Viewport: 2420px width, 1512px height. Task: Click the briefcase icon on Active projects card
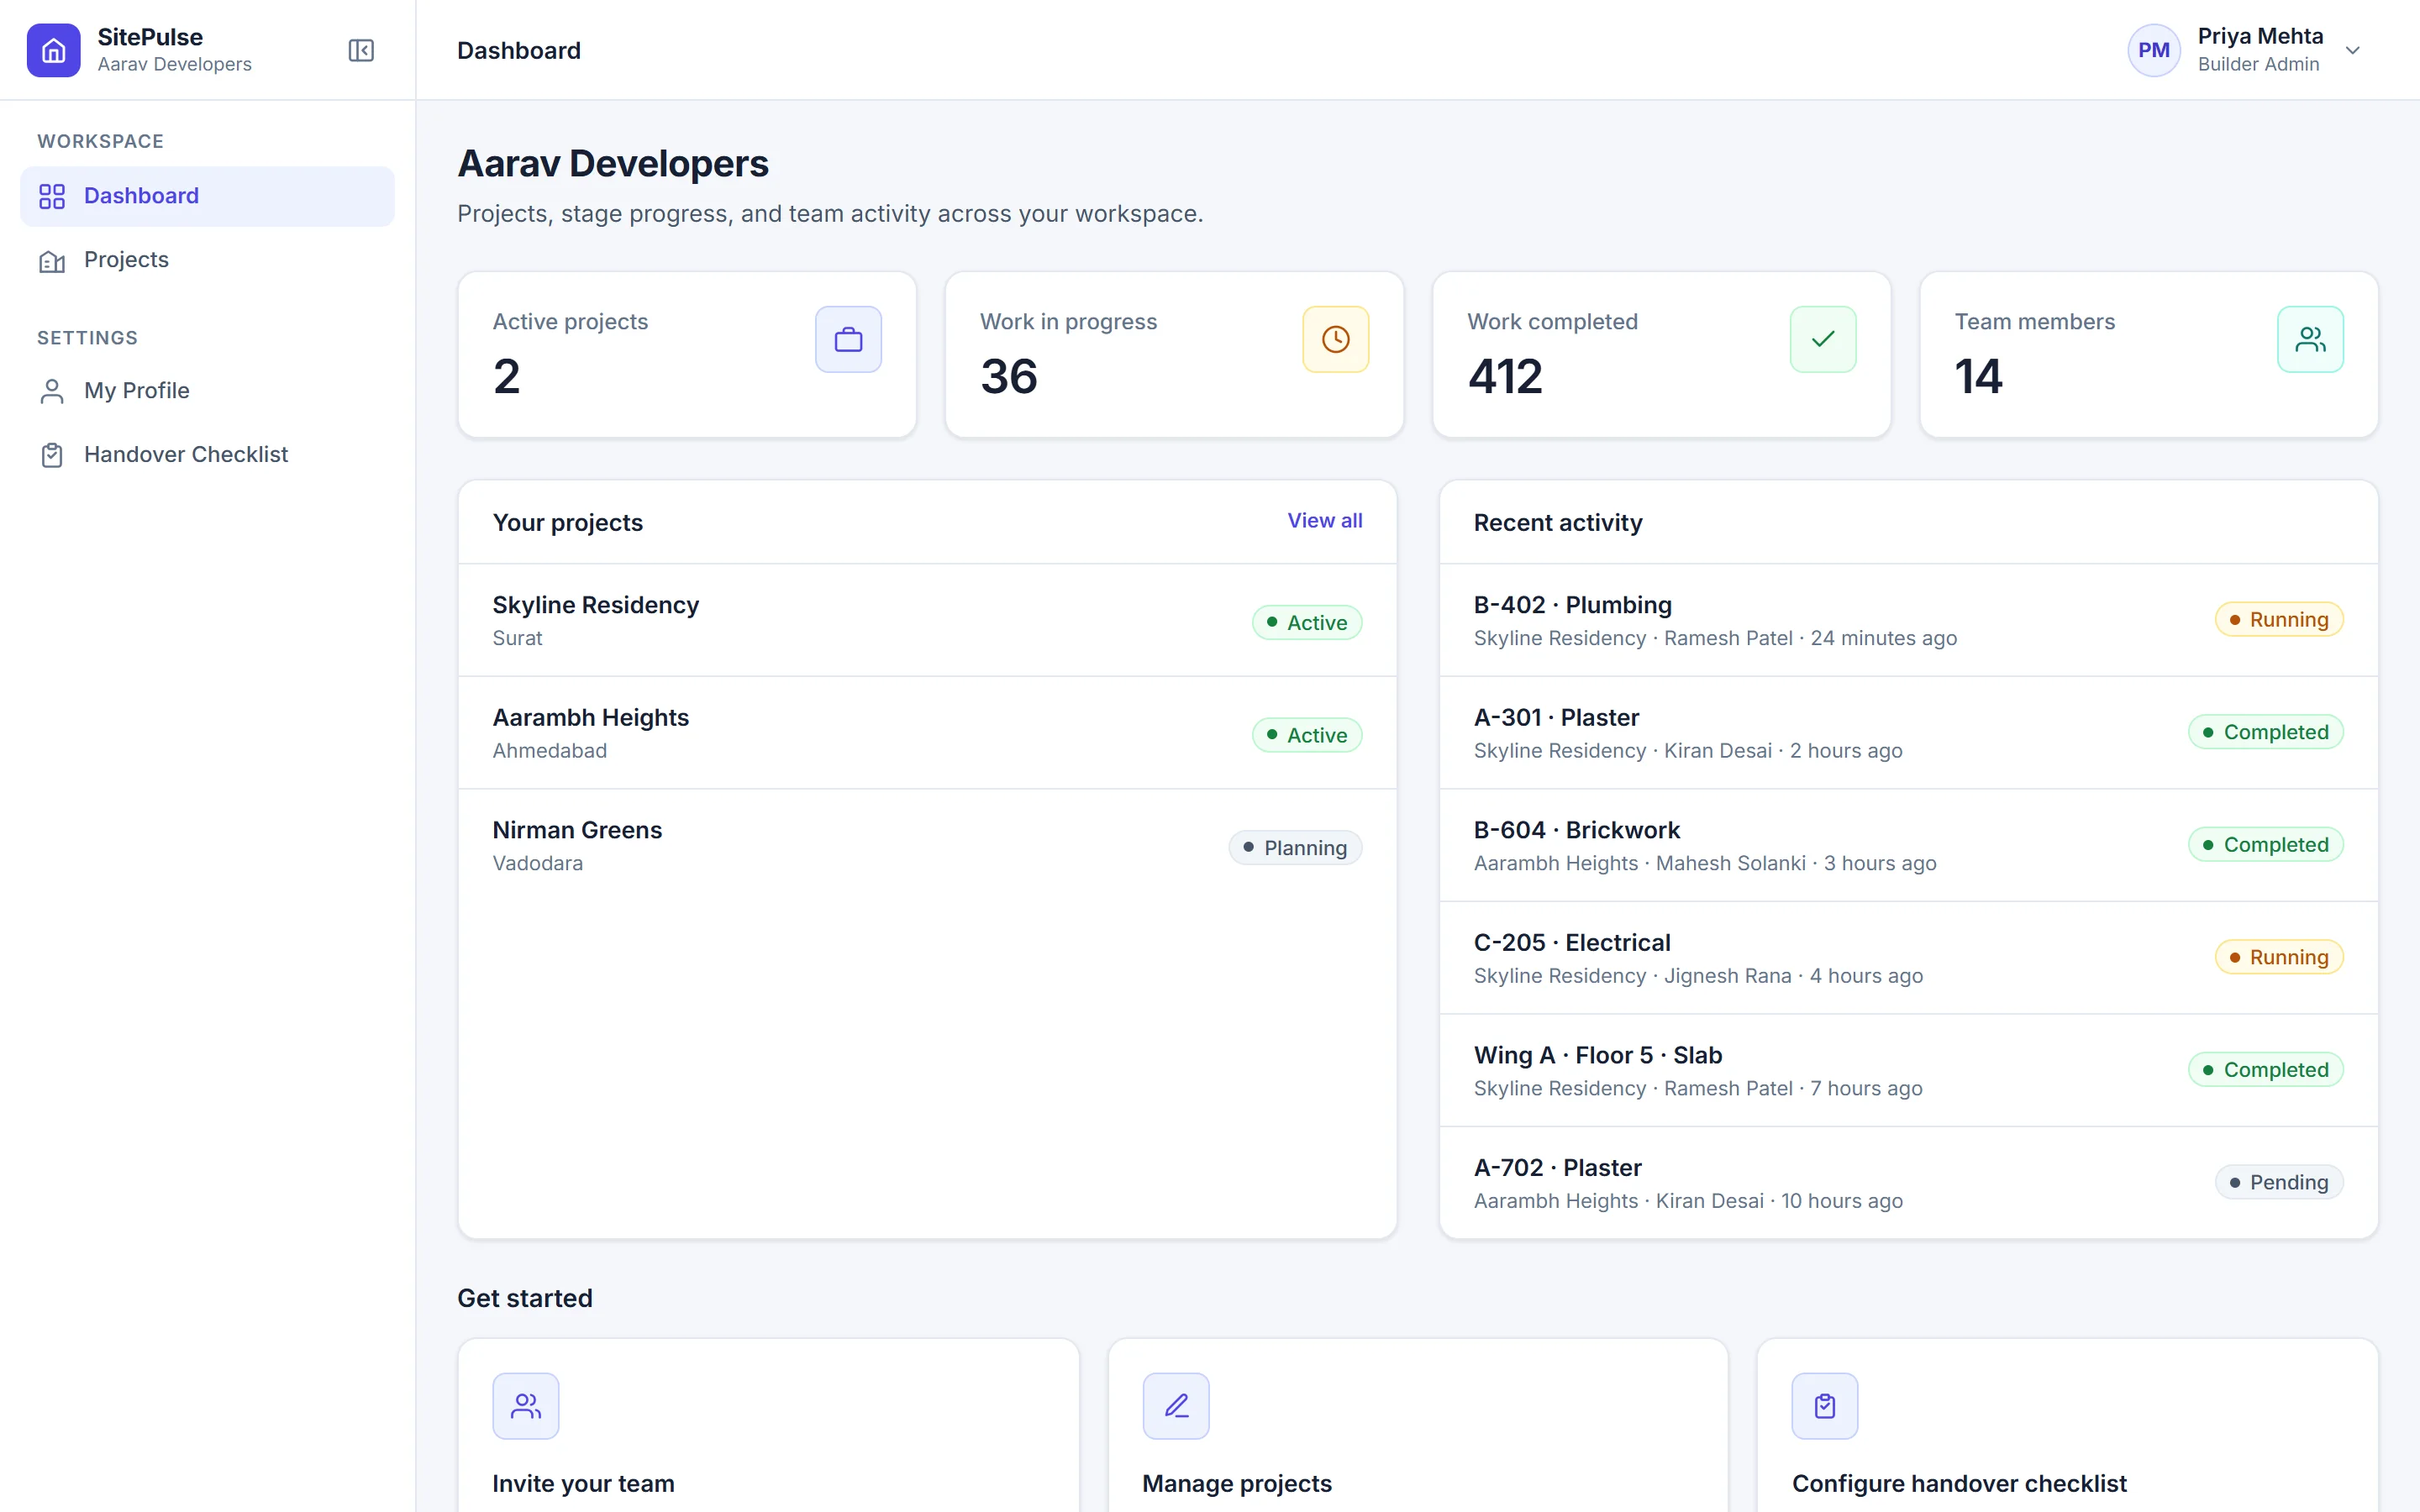[x=848, y=339]
